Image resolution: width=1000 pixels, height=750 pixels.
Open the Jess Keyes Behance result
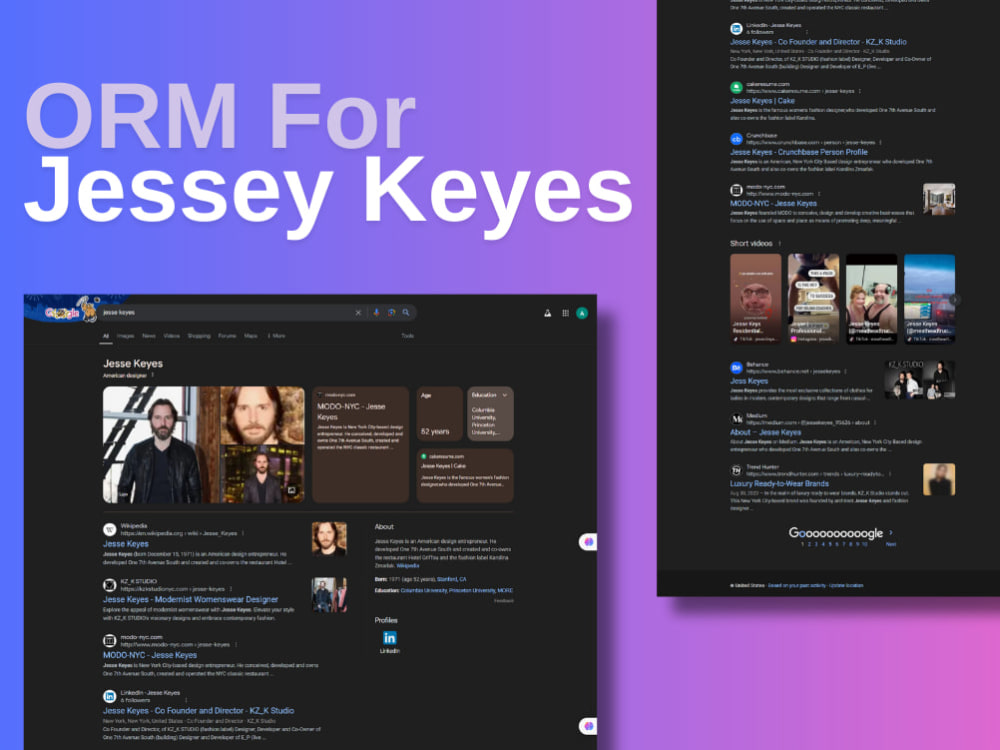tap(749, 381)
